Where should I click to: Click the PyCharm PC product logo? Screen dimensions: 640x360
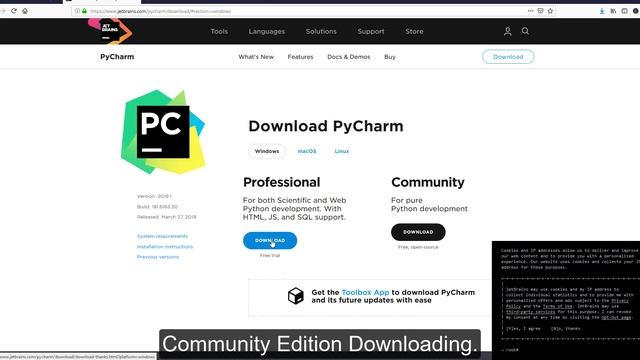pos(163,132)
